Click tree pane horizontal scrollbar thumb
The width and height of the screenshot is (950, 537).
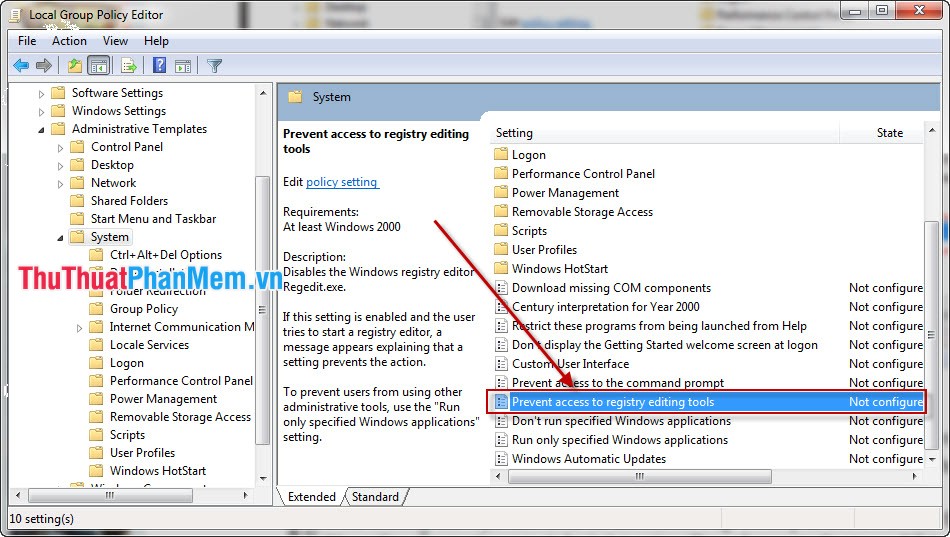[110, 495]
